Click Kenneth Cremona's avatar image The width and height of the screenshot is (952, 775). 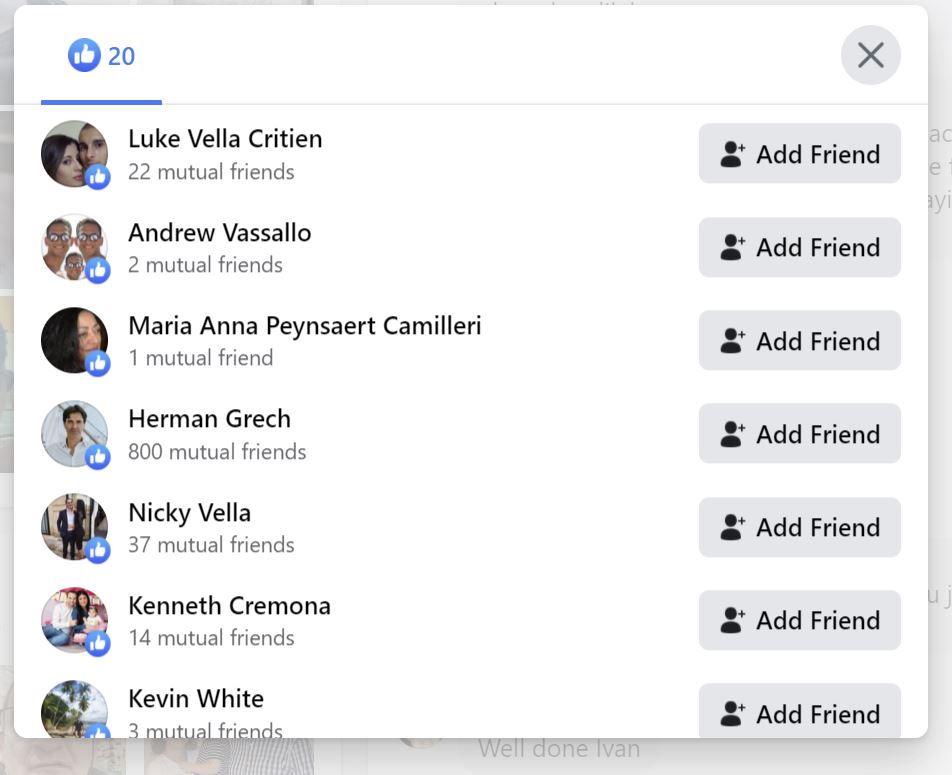tap(73, 619)
